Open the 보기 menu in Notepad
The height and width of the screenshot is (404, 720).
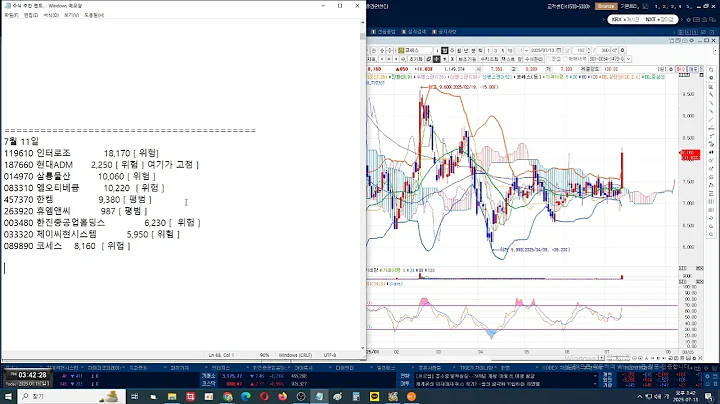71,15
